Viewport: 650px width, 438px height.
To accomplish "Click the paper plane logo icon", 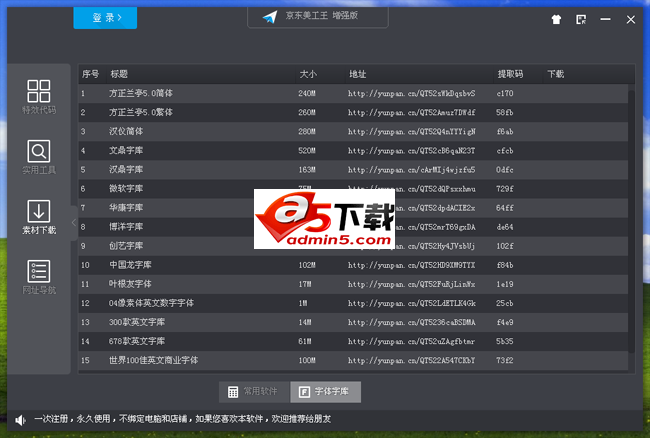I will point(270,17).
